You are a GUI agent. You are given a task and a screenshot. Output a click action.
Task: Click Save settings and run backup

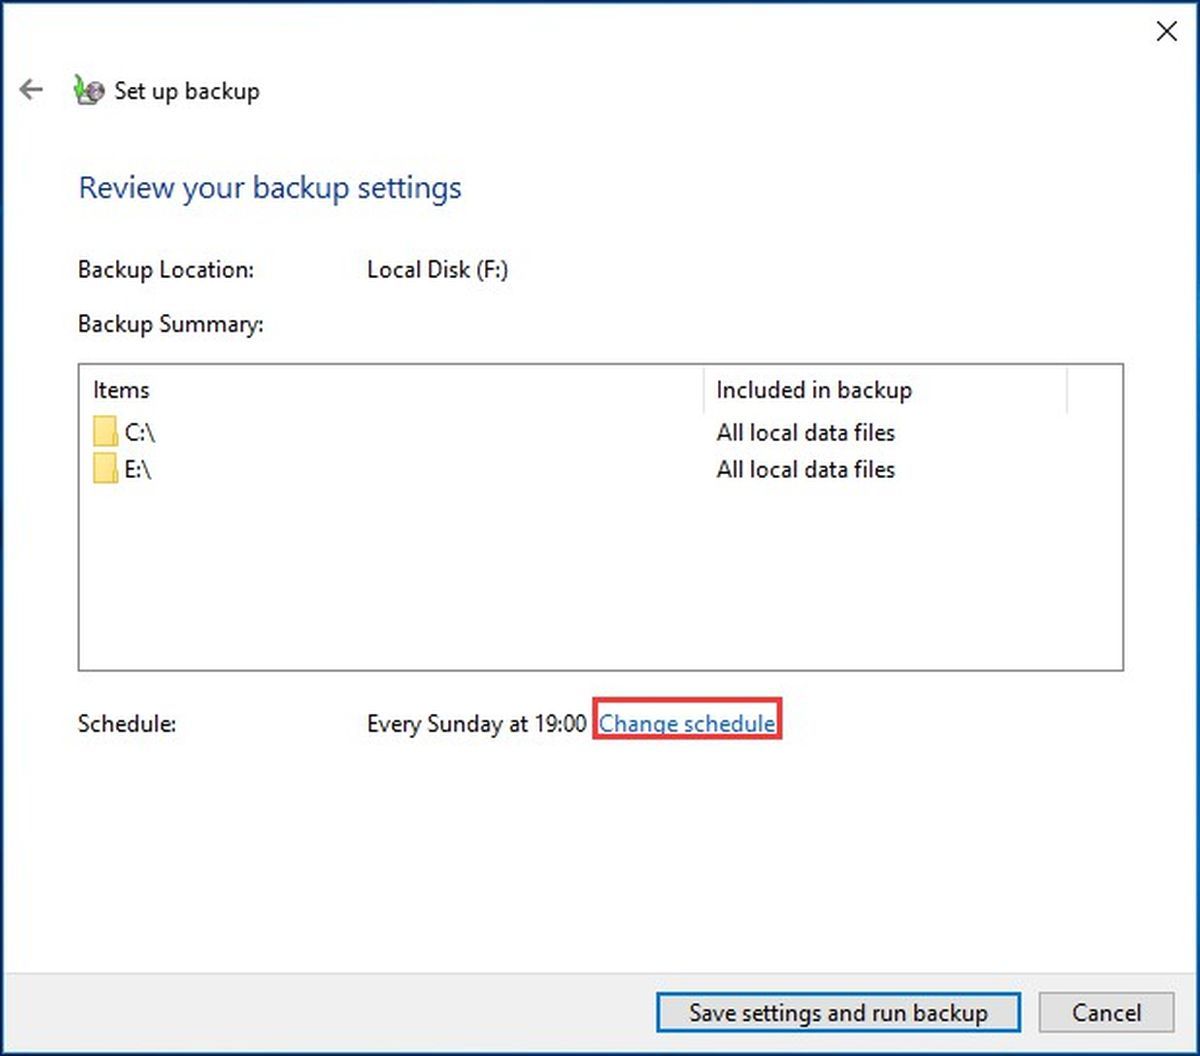pyautogui.click(x=838, y=1013)
